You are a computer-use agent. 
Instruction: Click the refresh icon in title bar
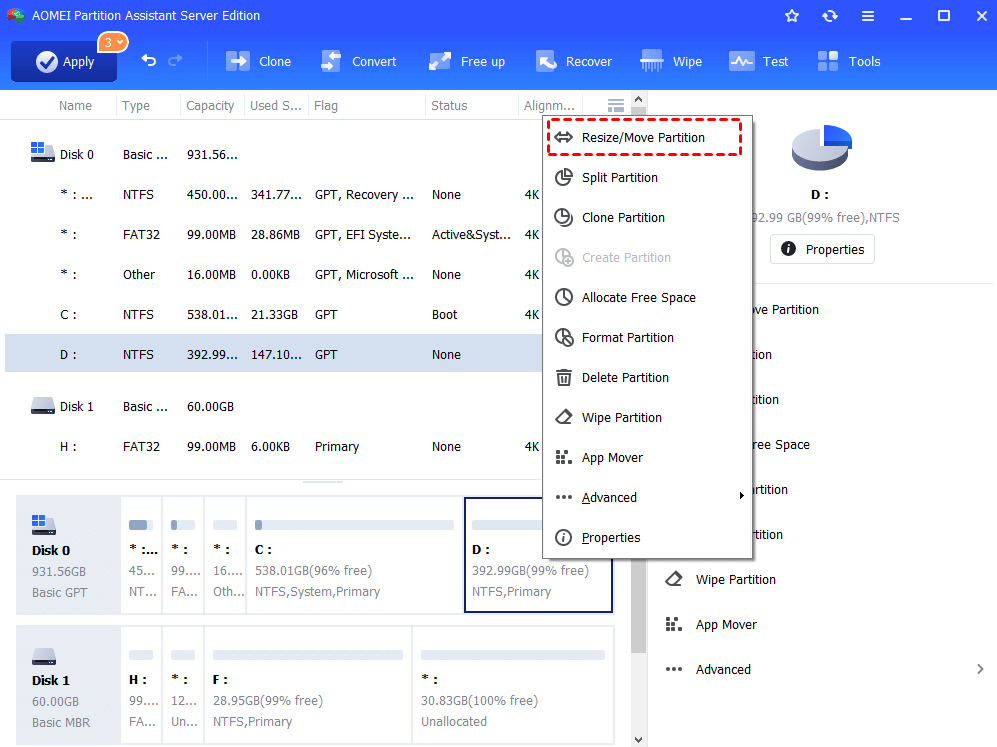(830, 16)
